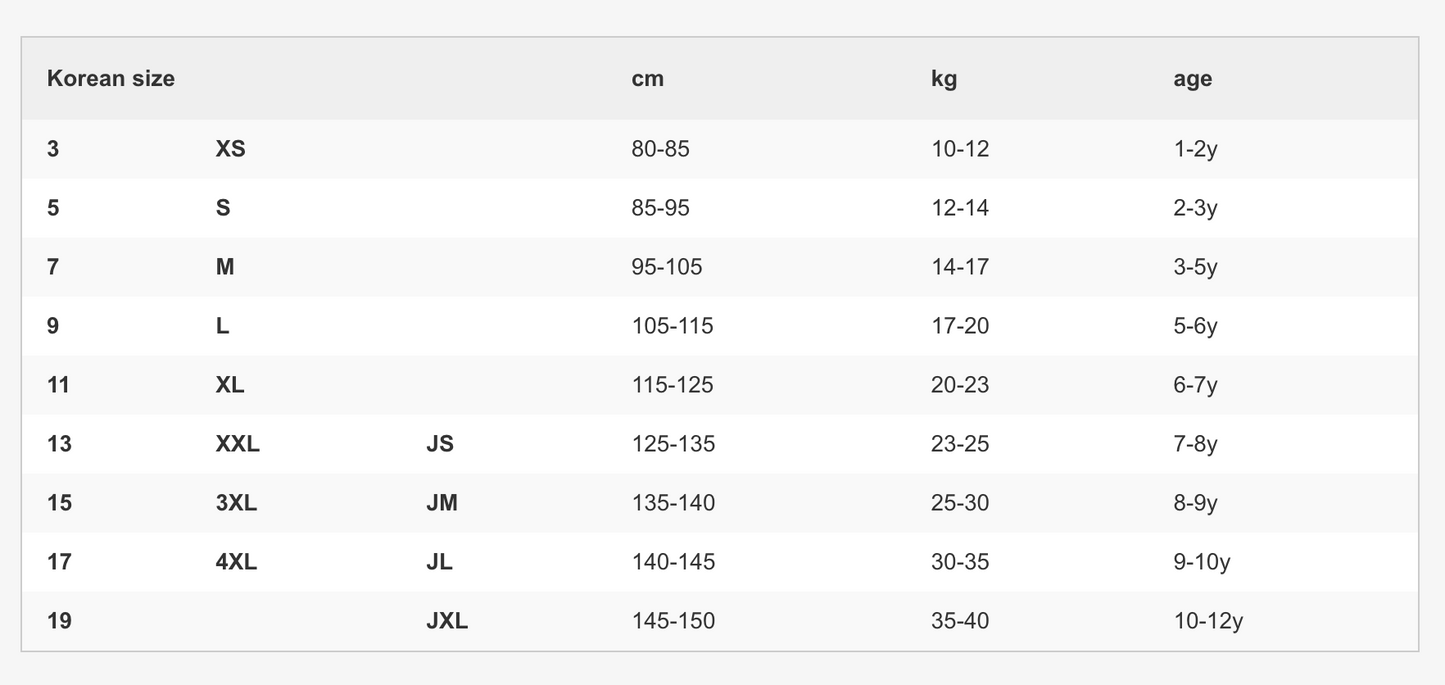
Task: Click the 4XL size label
Action: pyautogui.click(x=236, y=562)
